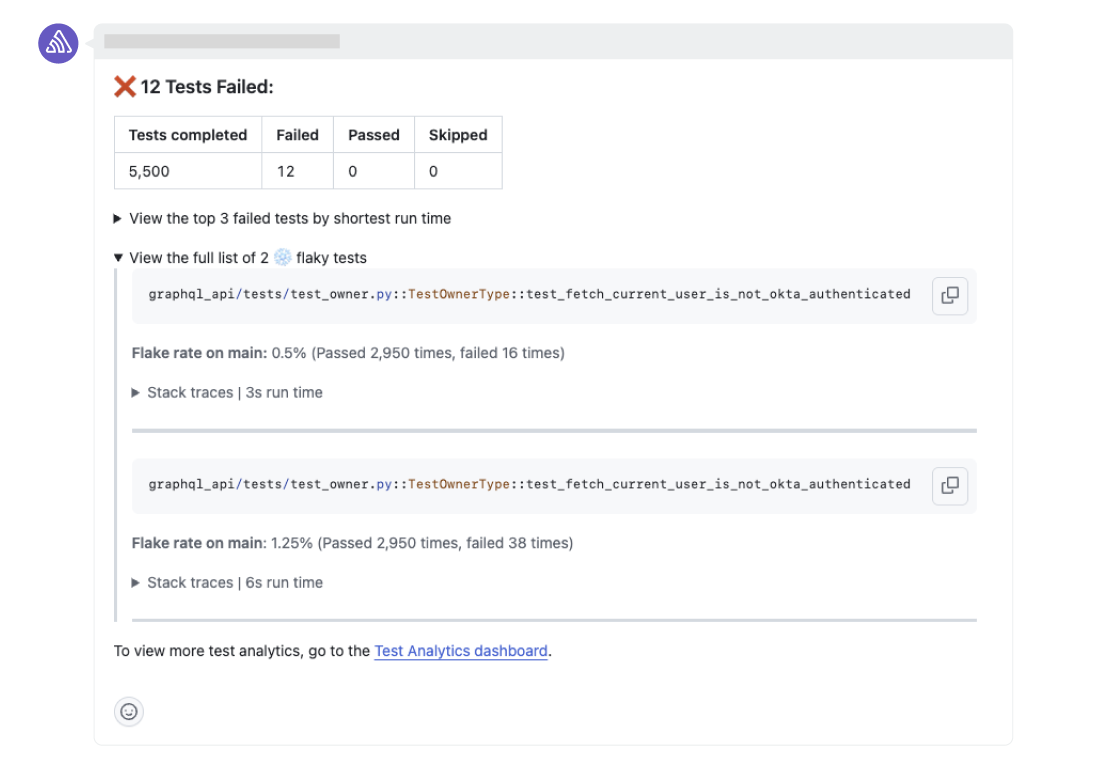Open the emoji reaction picker
The width and height of the screenshot is (1106, 775).
click(x=128, y=711)
